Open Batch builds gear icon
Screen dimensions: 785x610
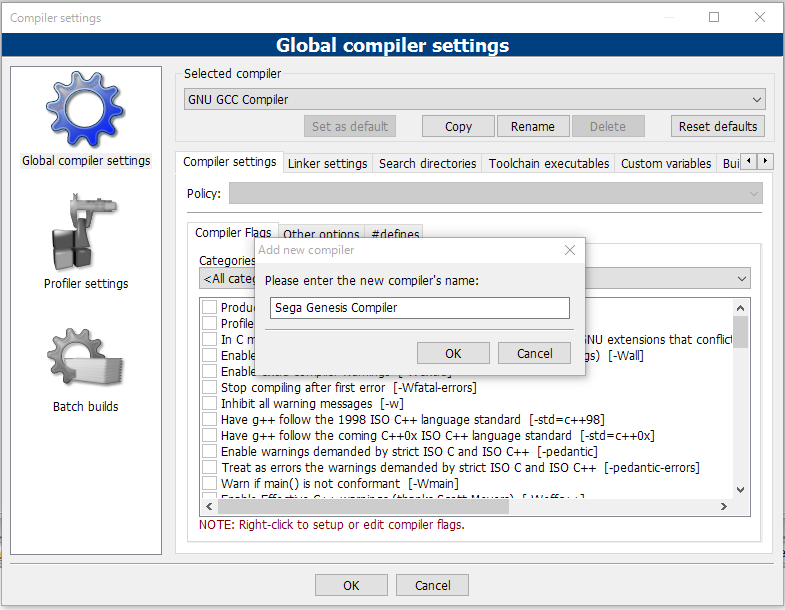[86, 359]
